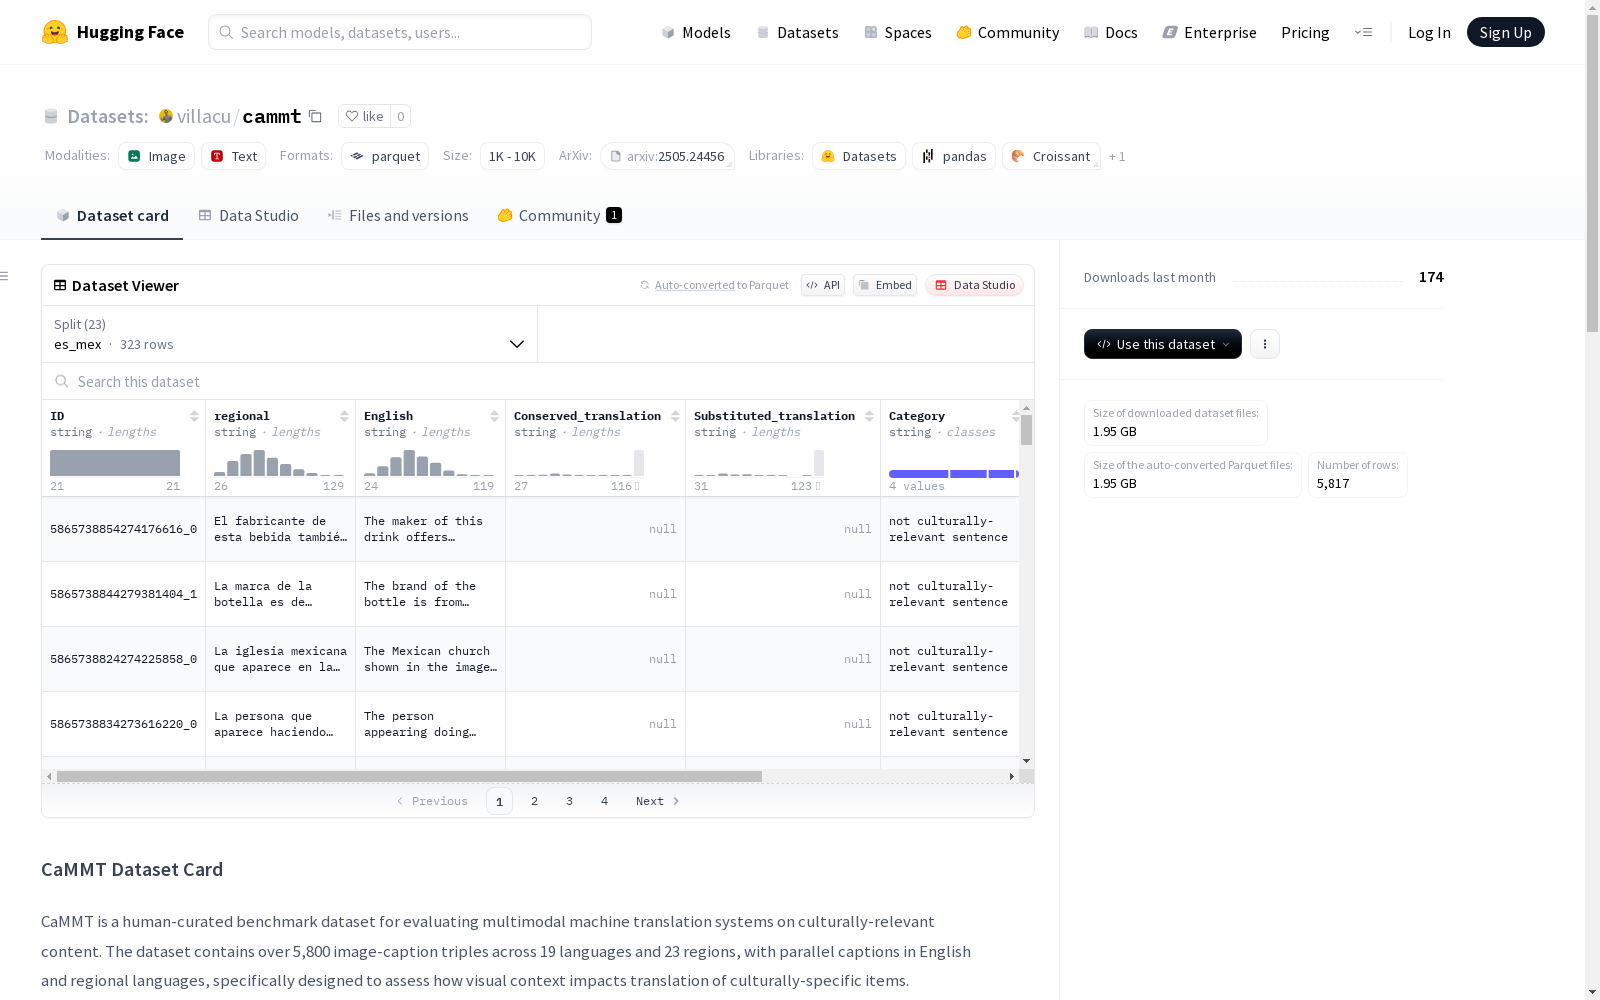This screenshot has width=1600, height=1000.
Task: Sort by the English column icon
Action: pyautogui.click(x=494, y=416)
